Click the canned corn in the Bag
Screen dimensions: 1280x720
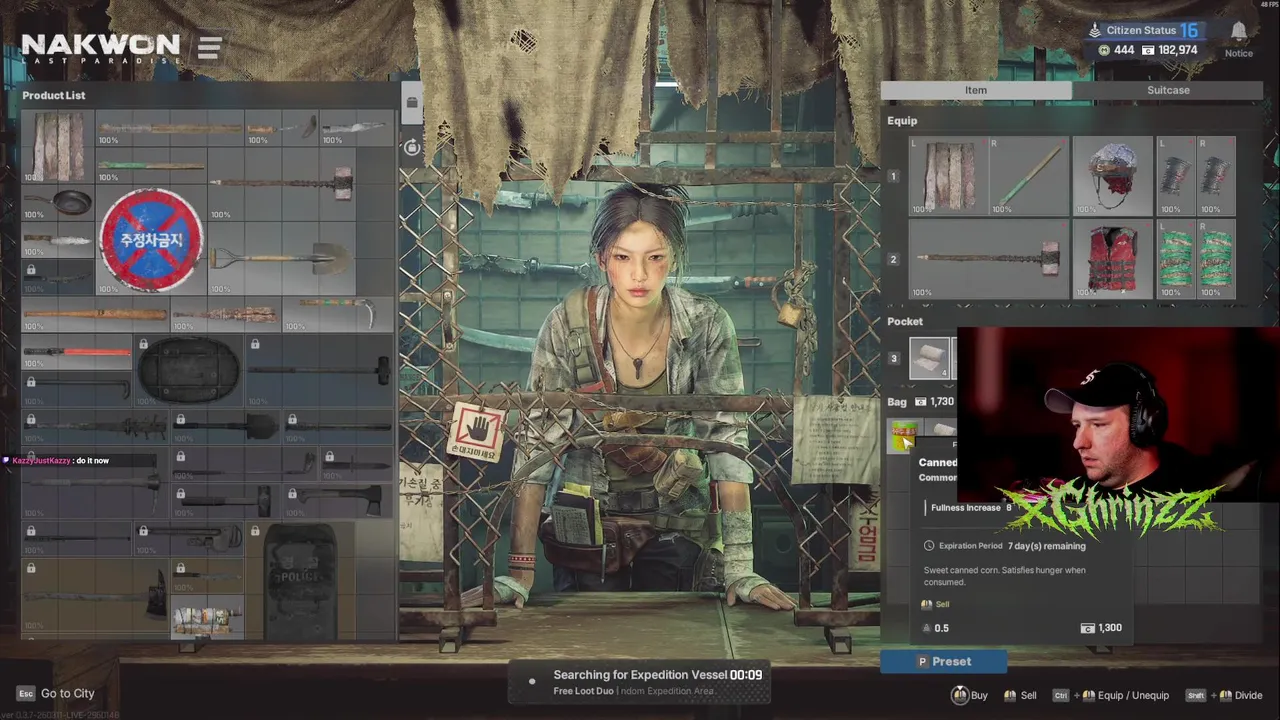[x=903, y=436]
